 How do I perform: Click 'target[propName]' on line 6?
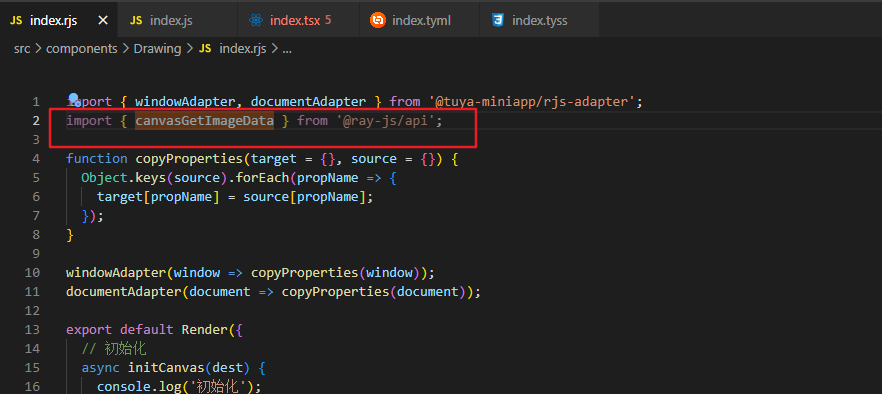click(x=158, y=197)
